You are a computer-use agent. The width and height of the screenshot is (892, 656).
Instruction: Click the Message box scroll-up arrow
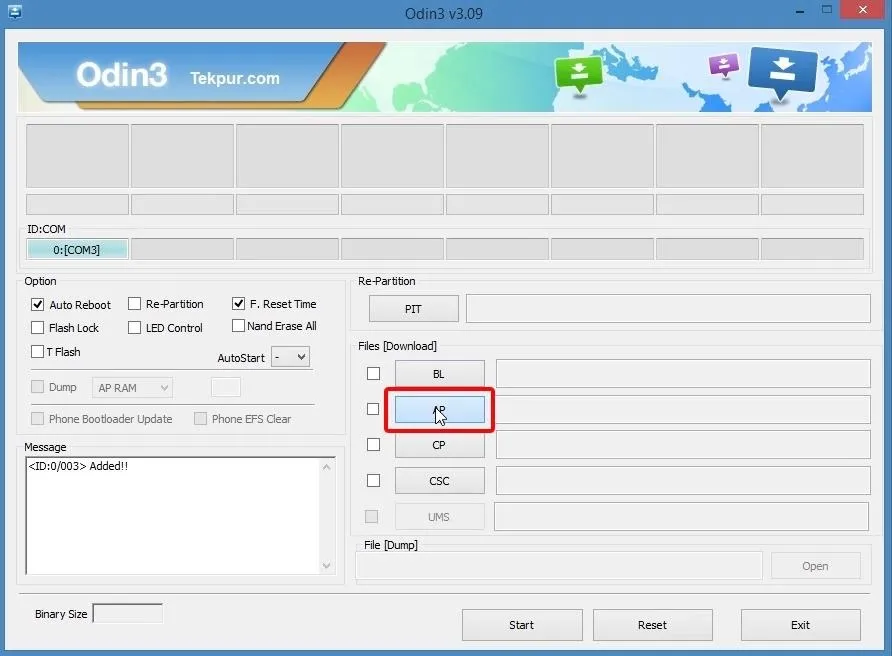[327, 467]
